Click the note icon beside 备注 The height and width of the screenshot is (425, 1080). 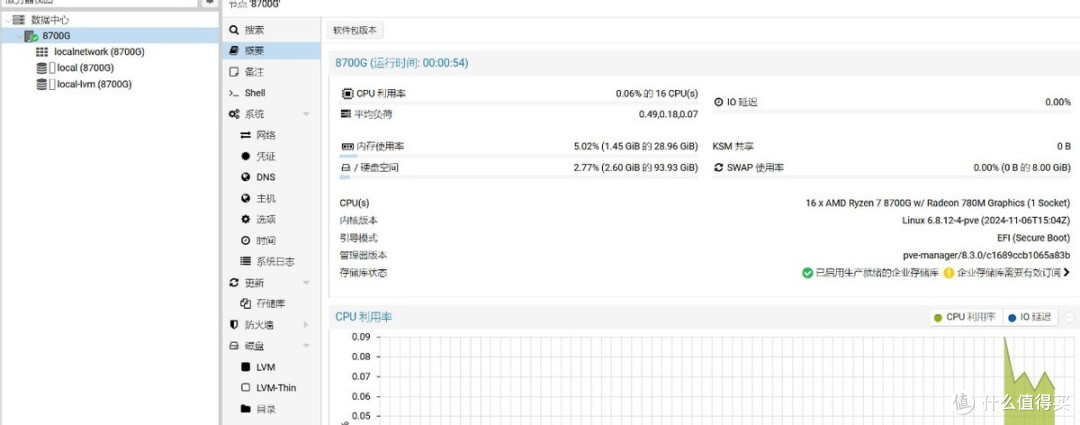pos(234,72)
